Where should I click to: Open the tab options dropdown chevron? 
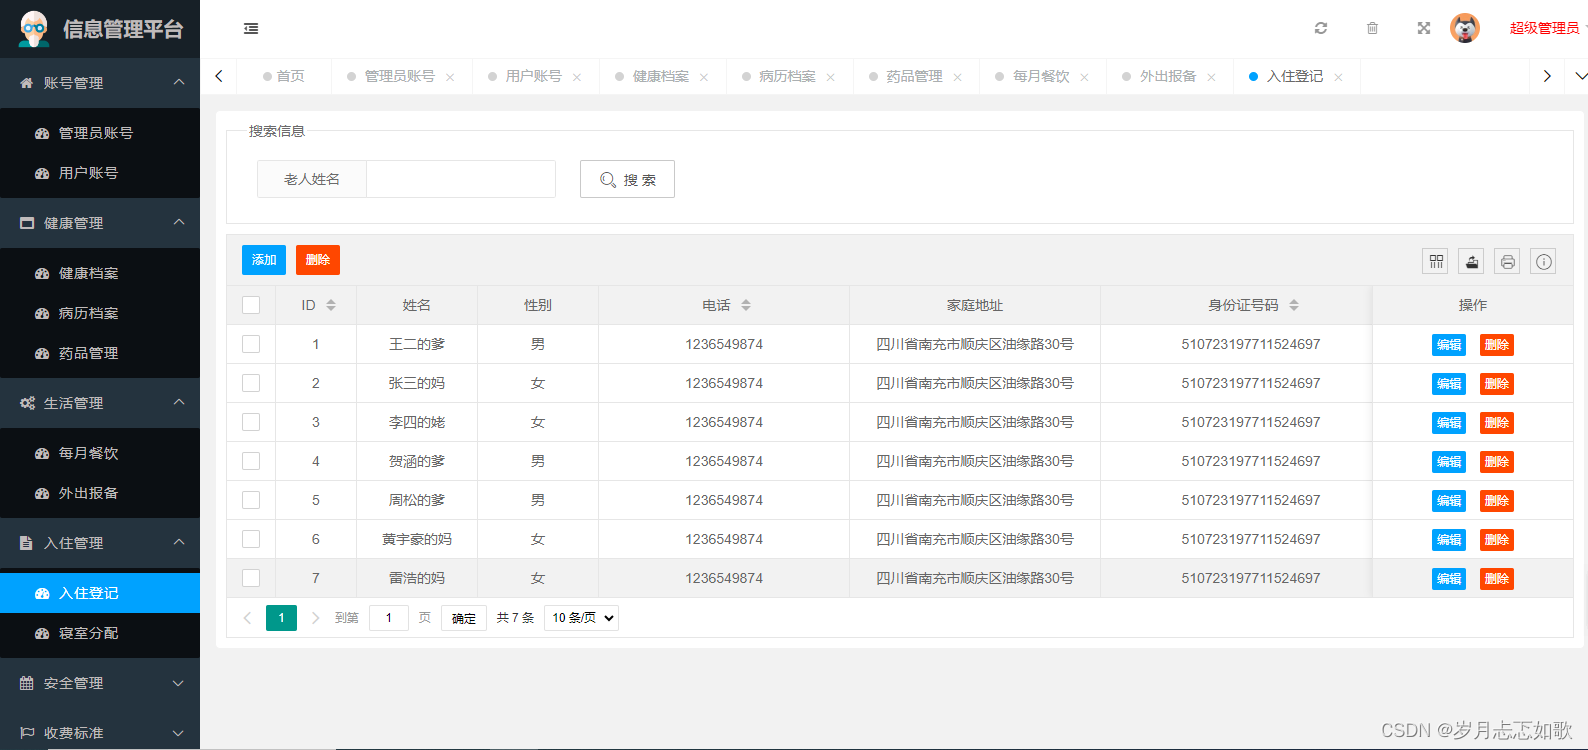tap(1579, 76)
